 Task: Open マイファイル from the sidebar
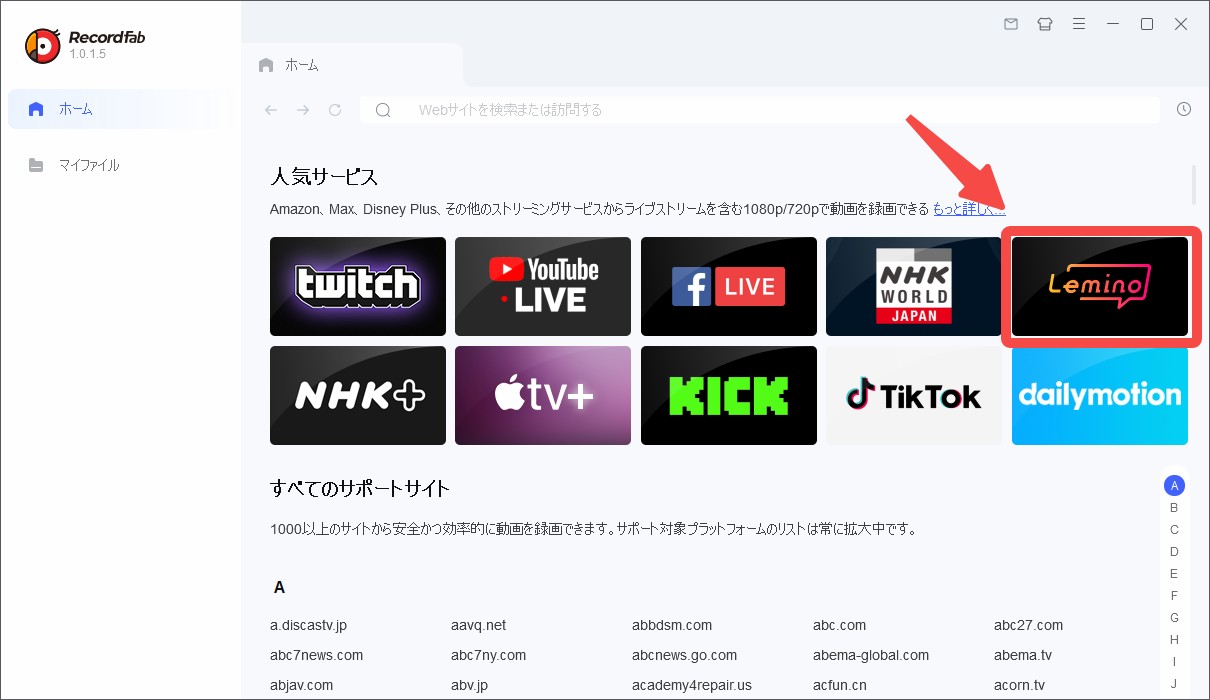(91, 165)
